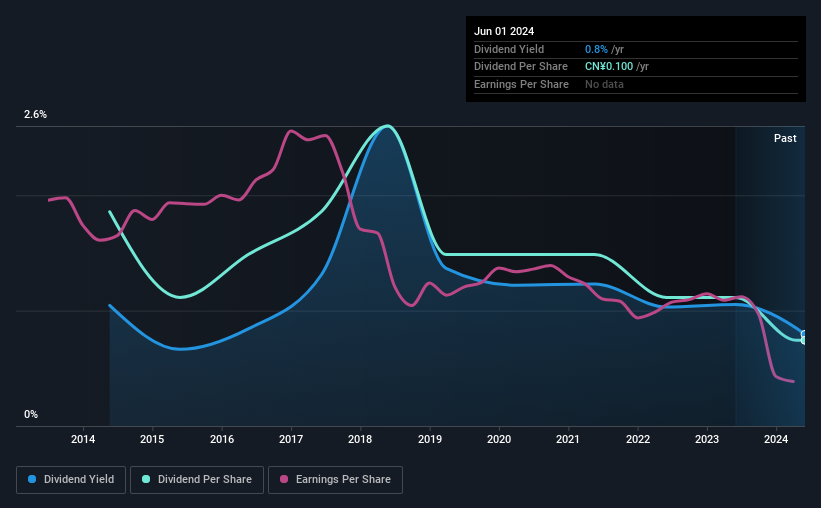This screenshot has height=508, width=821.
Task: Toggle the Dividend Yield legend button
Action: [71, 480]
